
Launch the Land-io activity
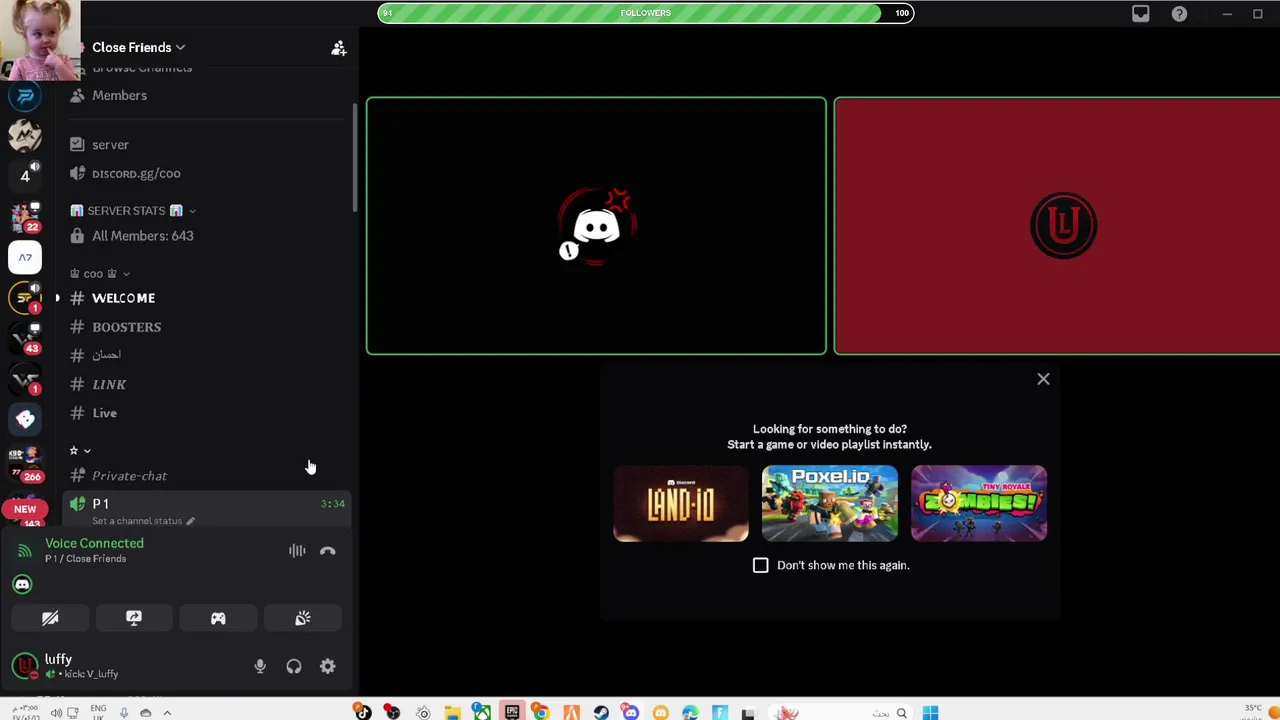(681, 503)
